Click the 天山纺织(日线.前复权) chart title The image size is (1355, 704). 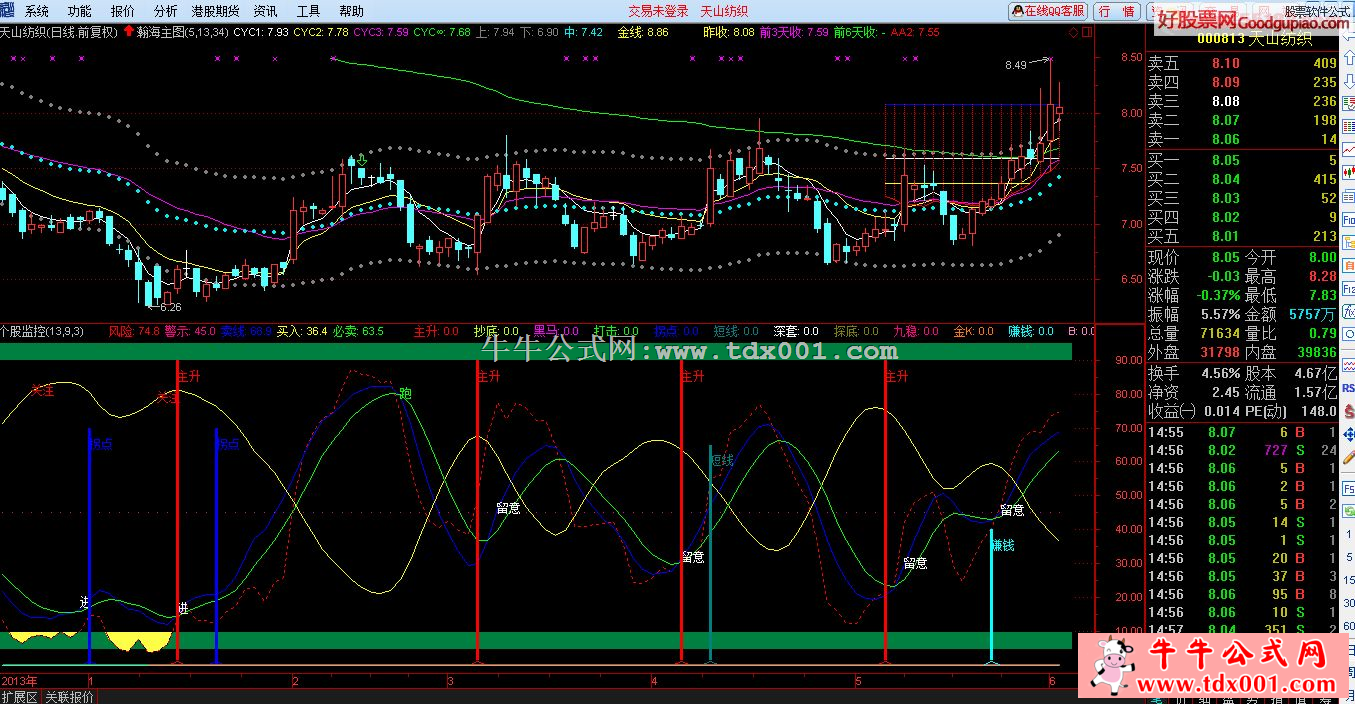(59, 32)
